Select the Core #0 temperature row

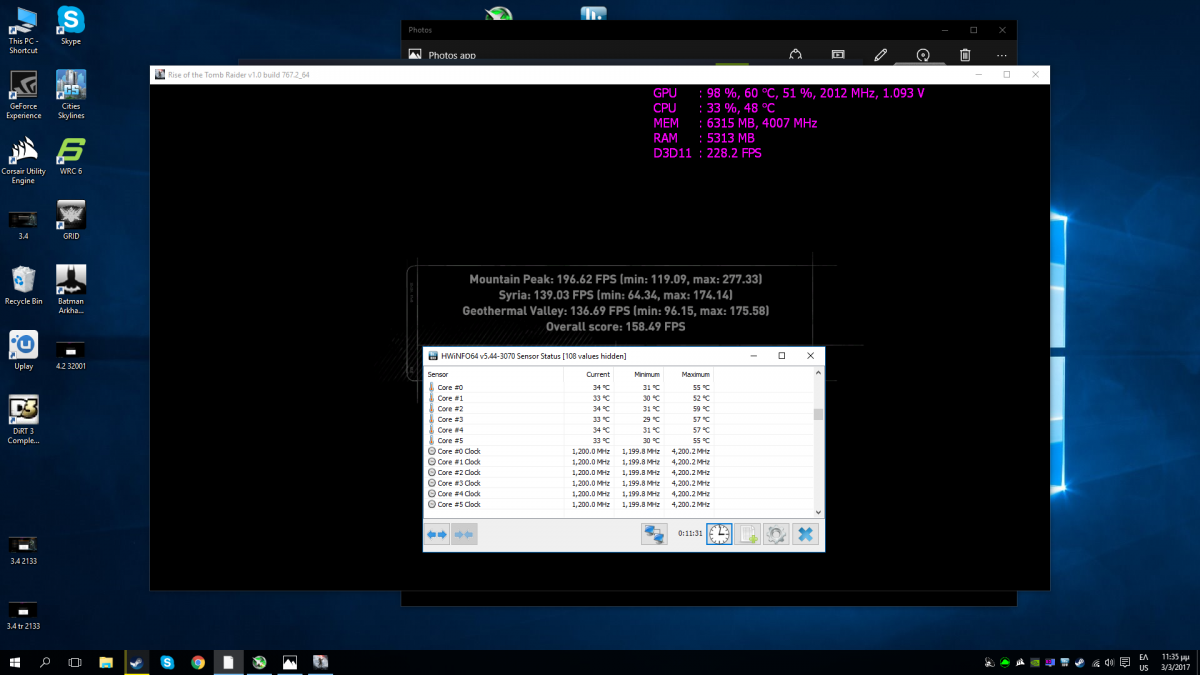pos(618,387)
